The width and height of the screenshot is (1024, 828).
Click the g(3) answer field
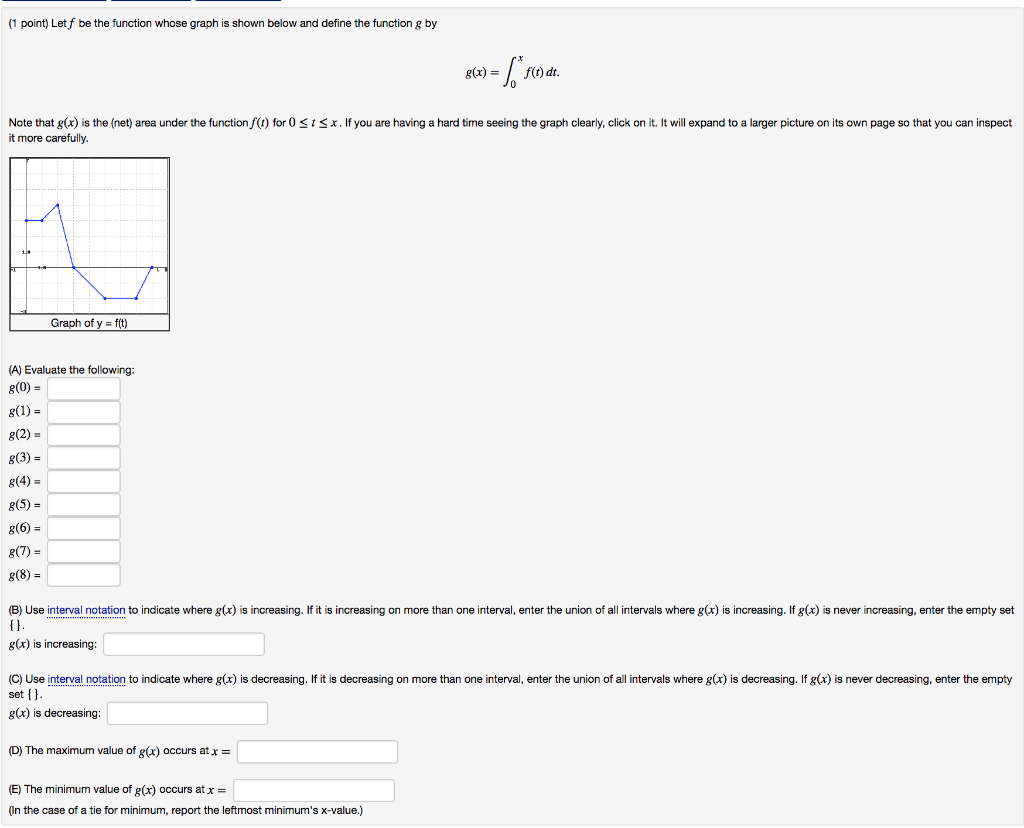tap(84, 457)
